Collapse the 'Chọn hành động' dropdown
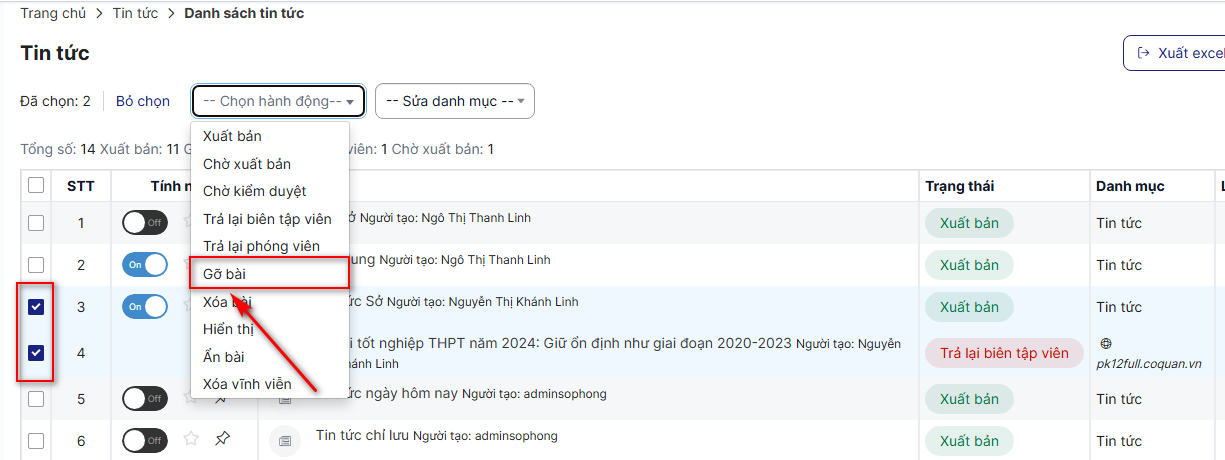The image size is (1225, 460). pyautogui.click(x=278, y=101)
